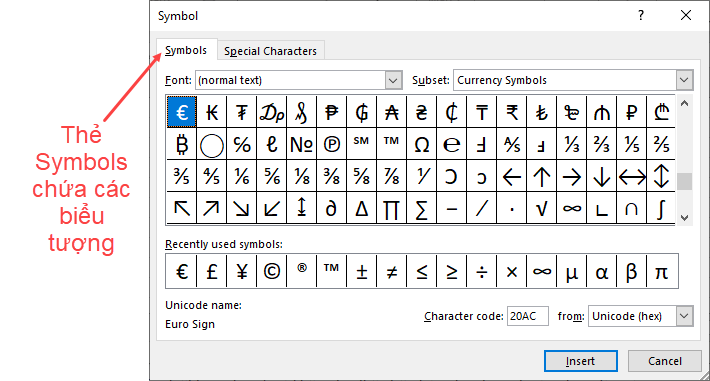Select the Turkish Lira symbol
This screenshot has height=381, width=710.
point(542,111)
